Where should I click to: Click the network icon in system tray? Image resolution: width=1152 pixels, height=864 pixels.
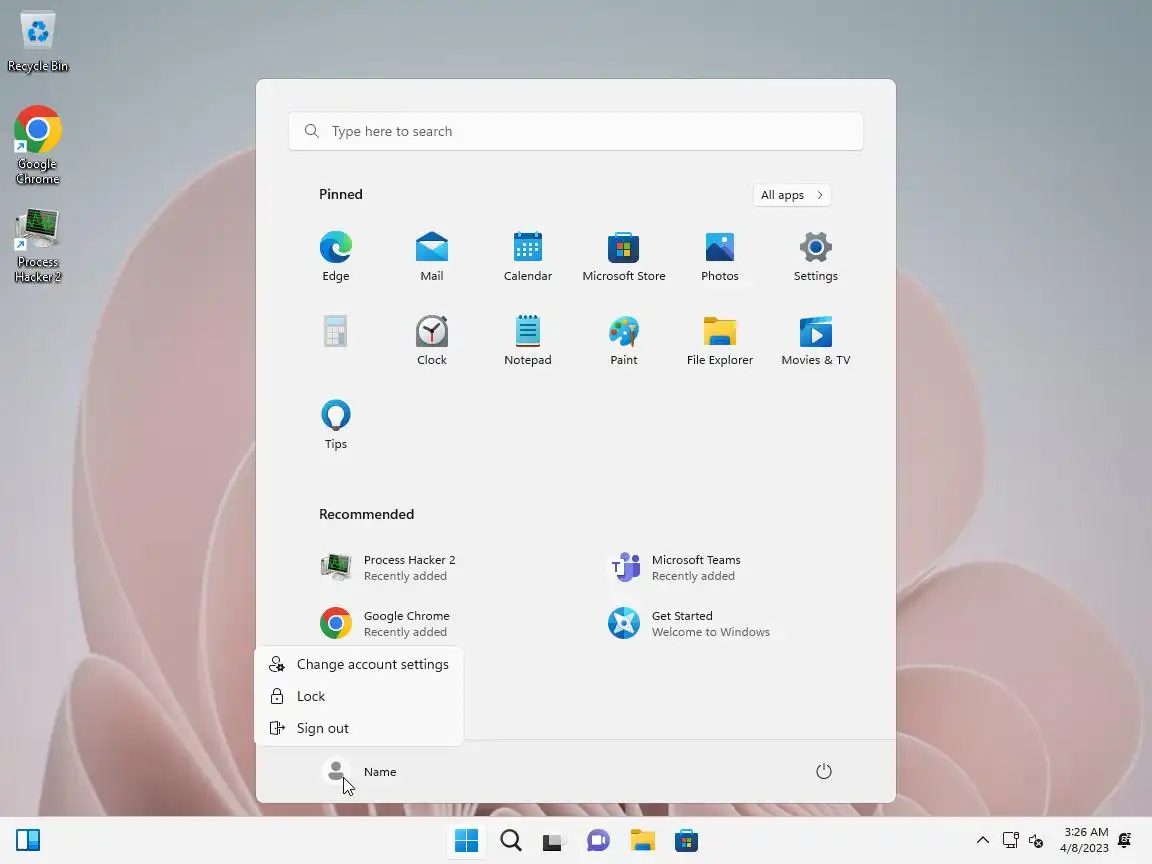[1011, 840]
